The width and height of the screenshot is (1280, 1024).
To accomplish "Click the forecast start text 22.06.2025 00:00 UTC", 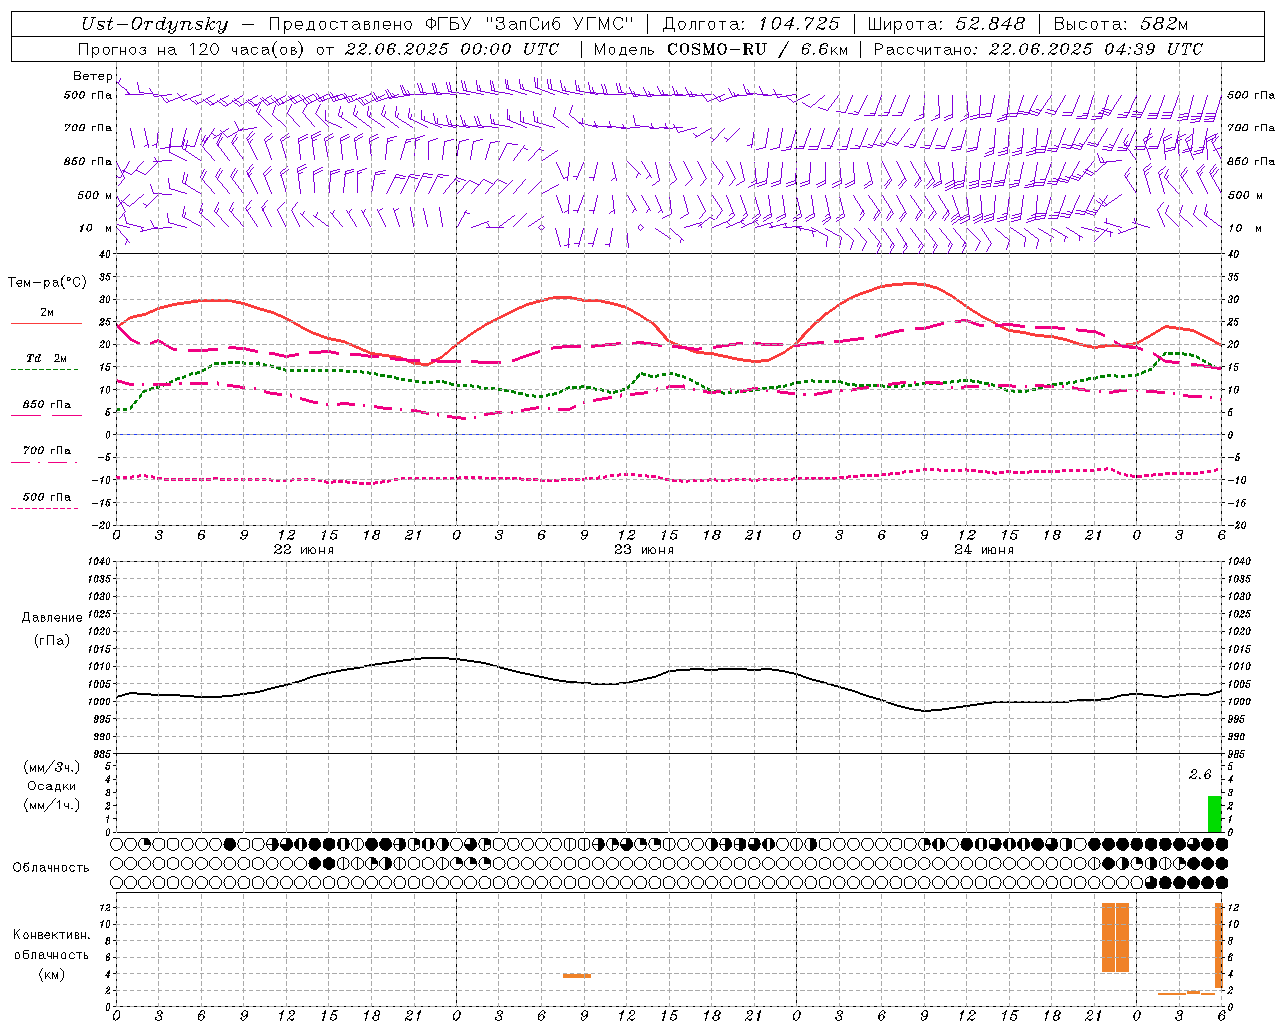I will (452, 49).
